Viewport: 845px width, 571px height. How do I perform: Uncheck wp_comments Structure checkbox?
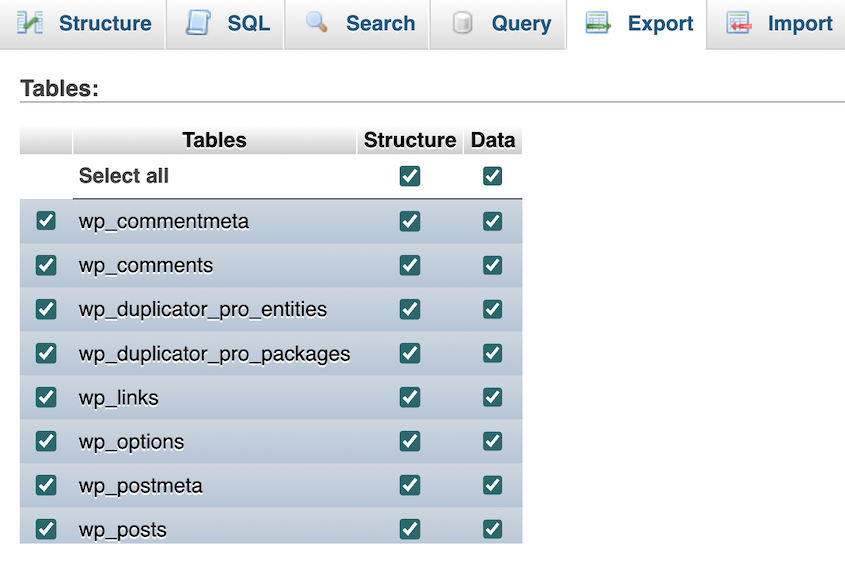(410, 265)
